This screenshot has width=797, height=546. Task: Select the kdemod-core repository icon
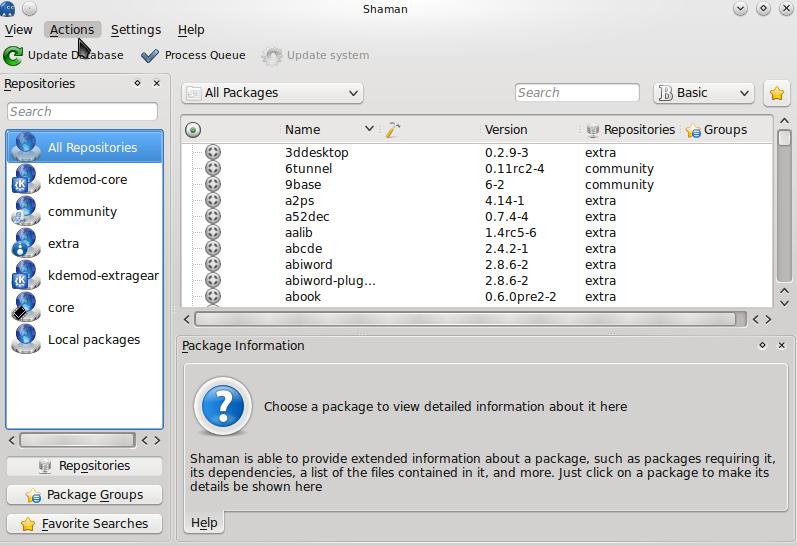(x=25, y=180)
